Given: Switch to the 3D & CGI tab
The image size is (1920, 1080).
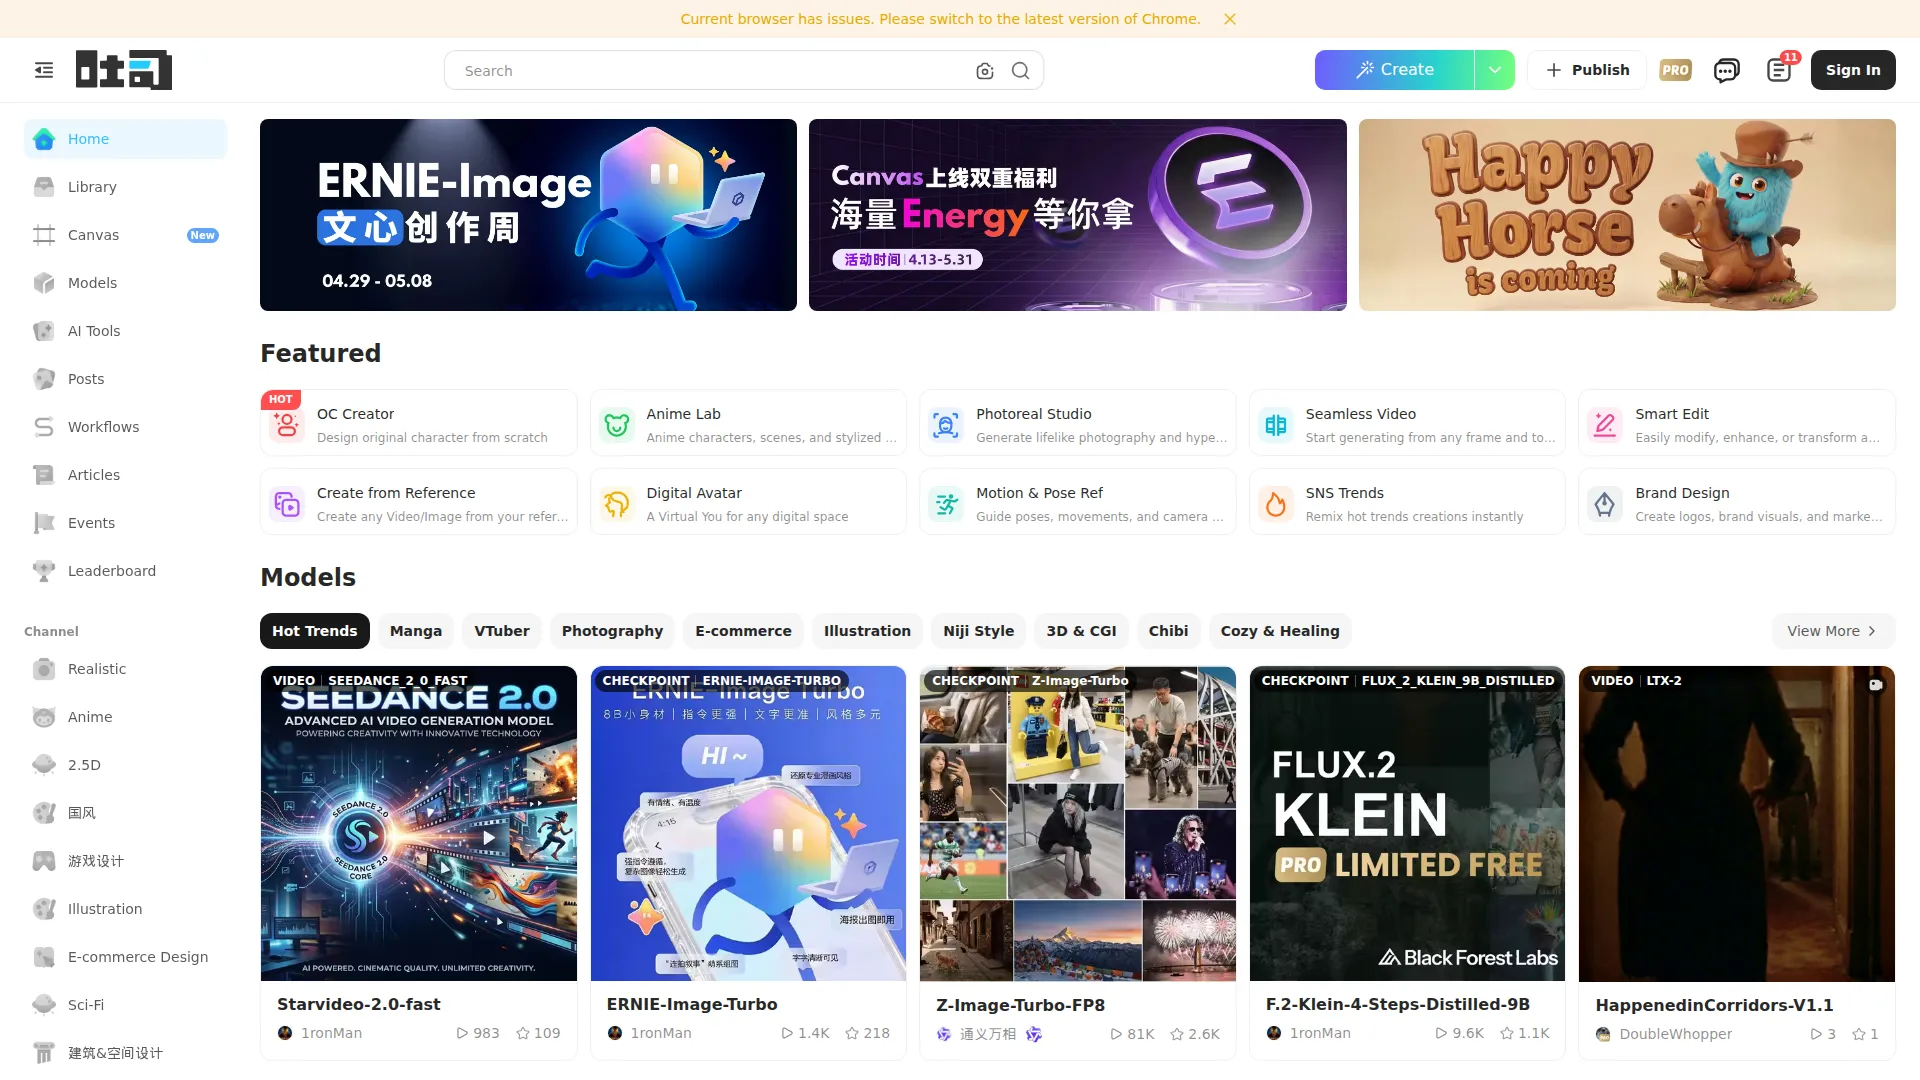Looking at the screenshot, I should (1081, 631).
